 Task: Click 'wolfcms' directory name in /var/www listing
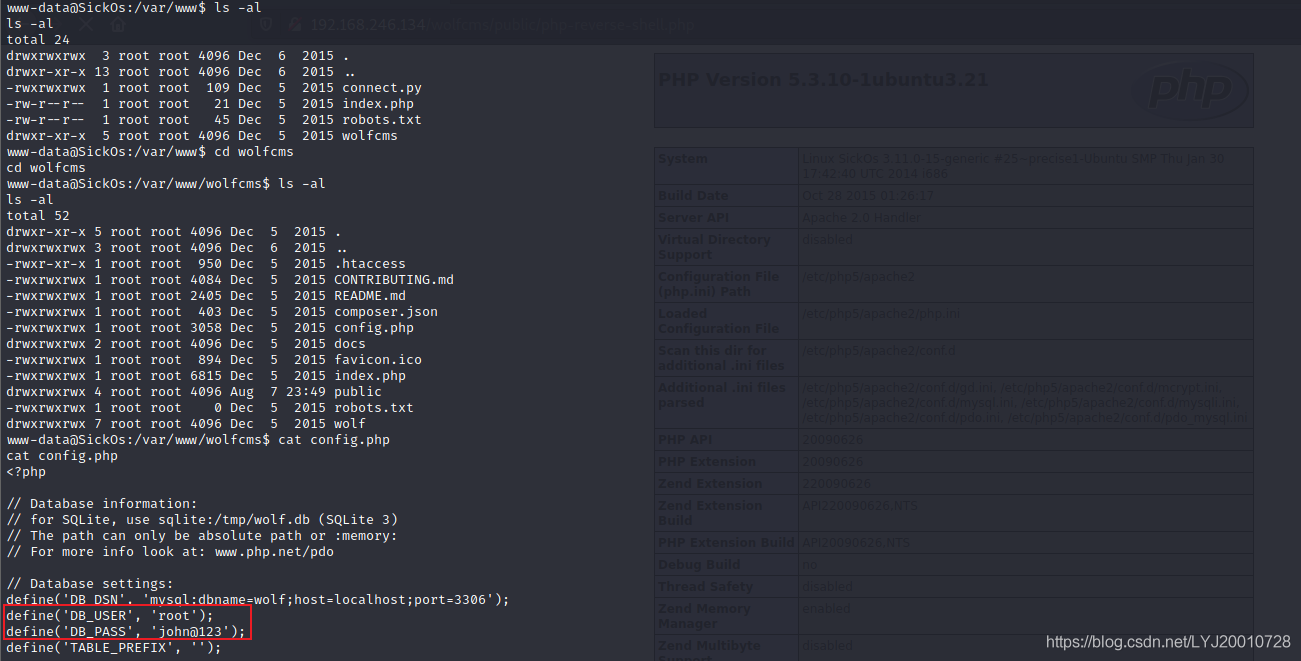[370, 136]
